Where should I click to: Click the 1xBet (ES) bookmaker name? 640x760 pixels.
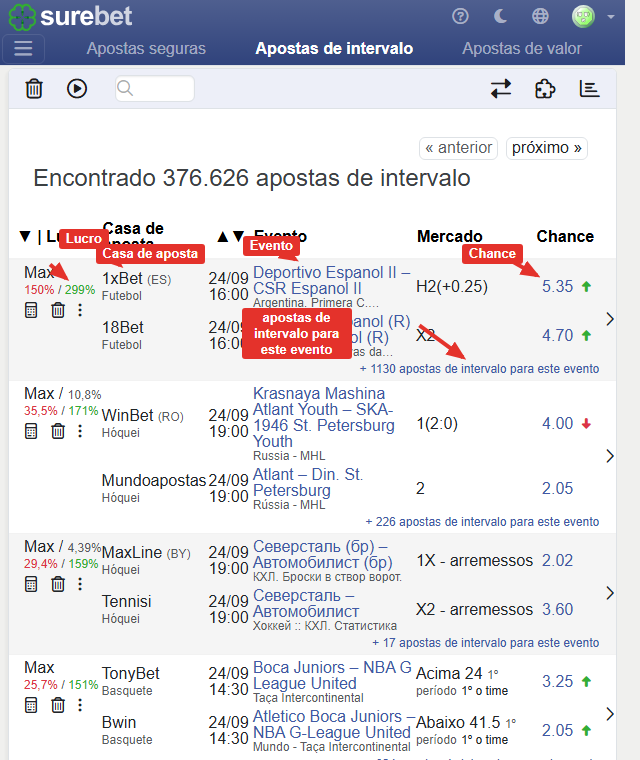pyautogui.click(x=136, y=279)
